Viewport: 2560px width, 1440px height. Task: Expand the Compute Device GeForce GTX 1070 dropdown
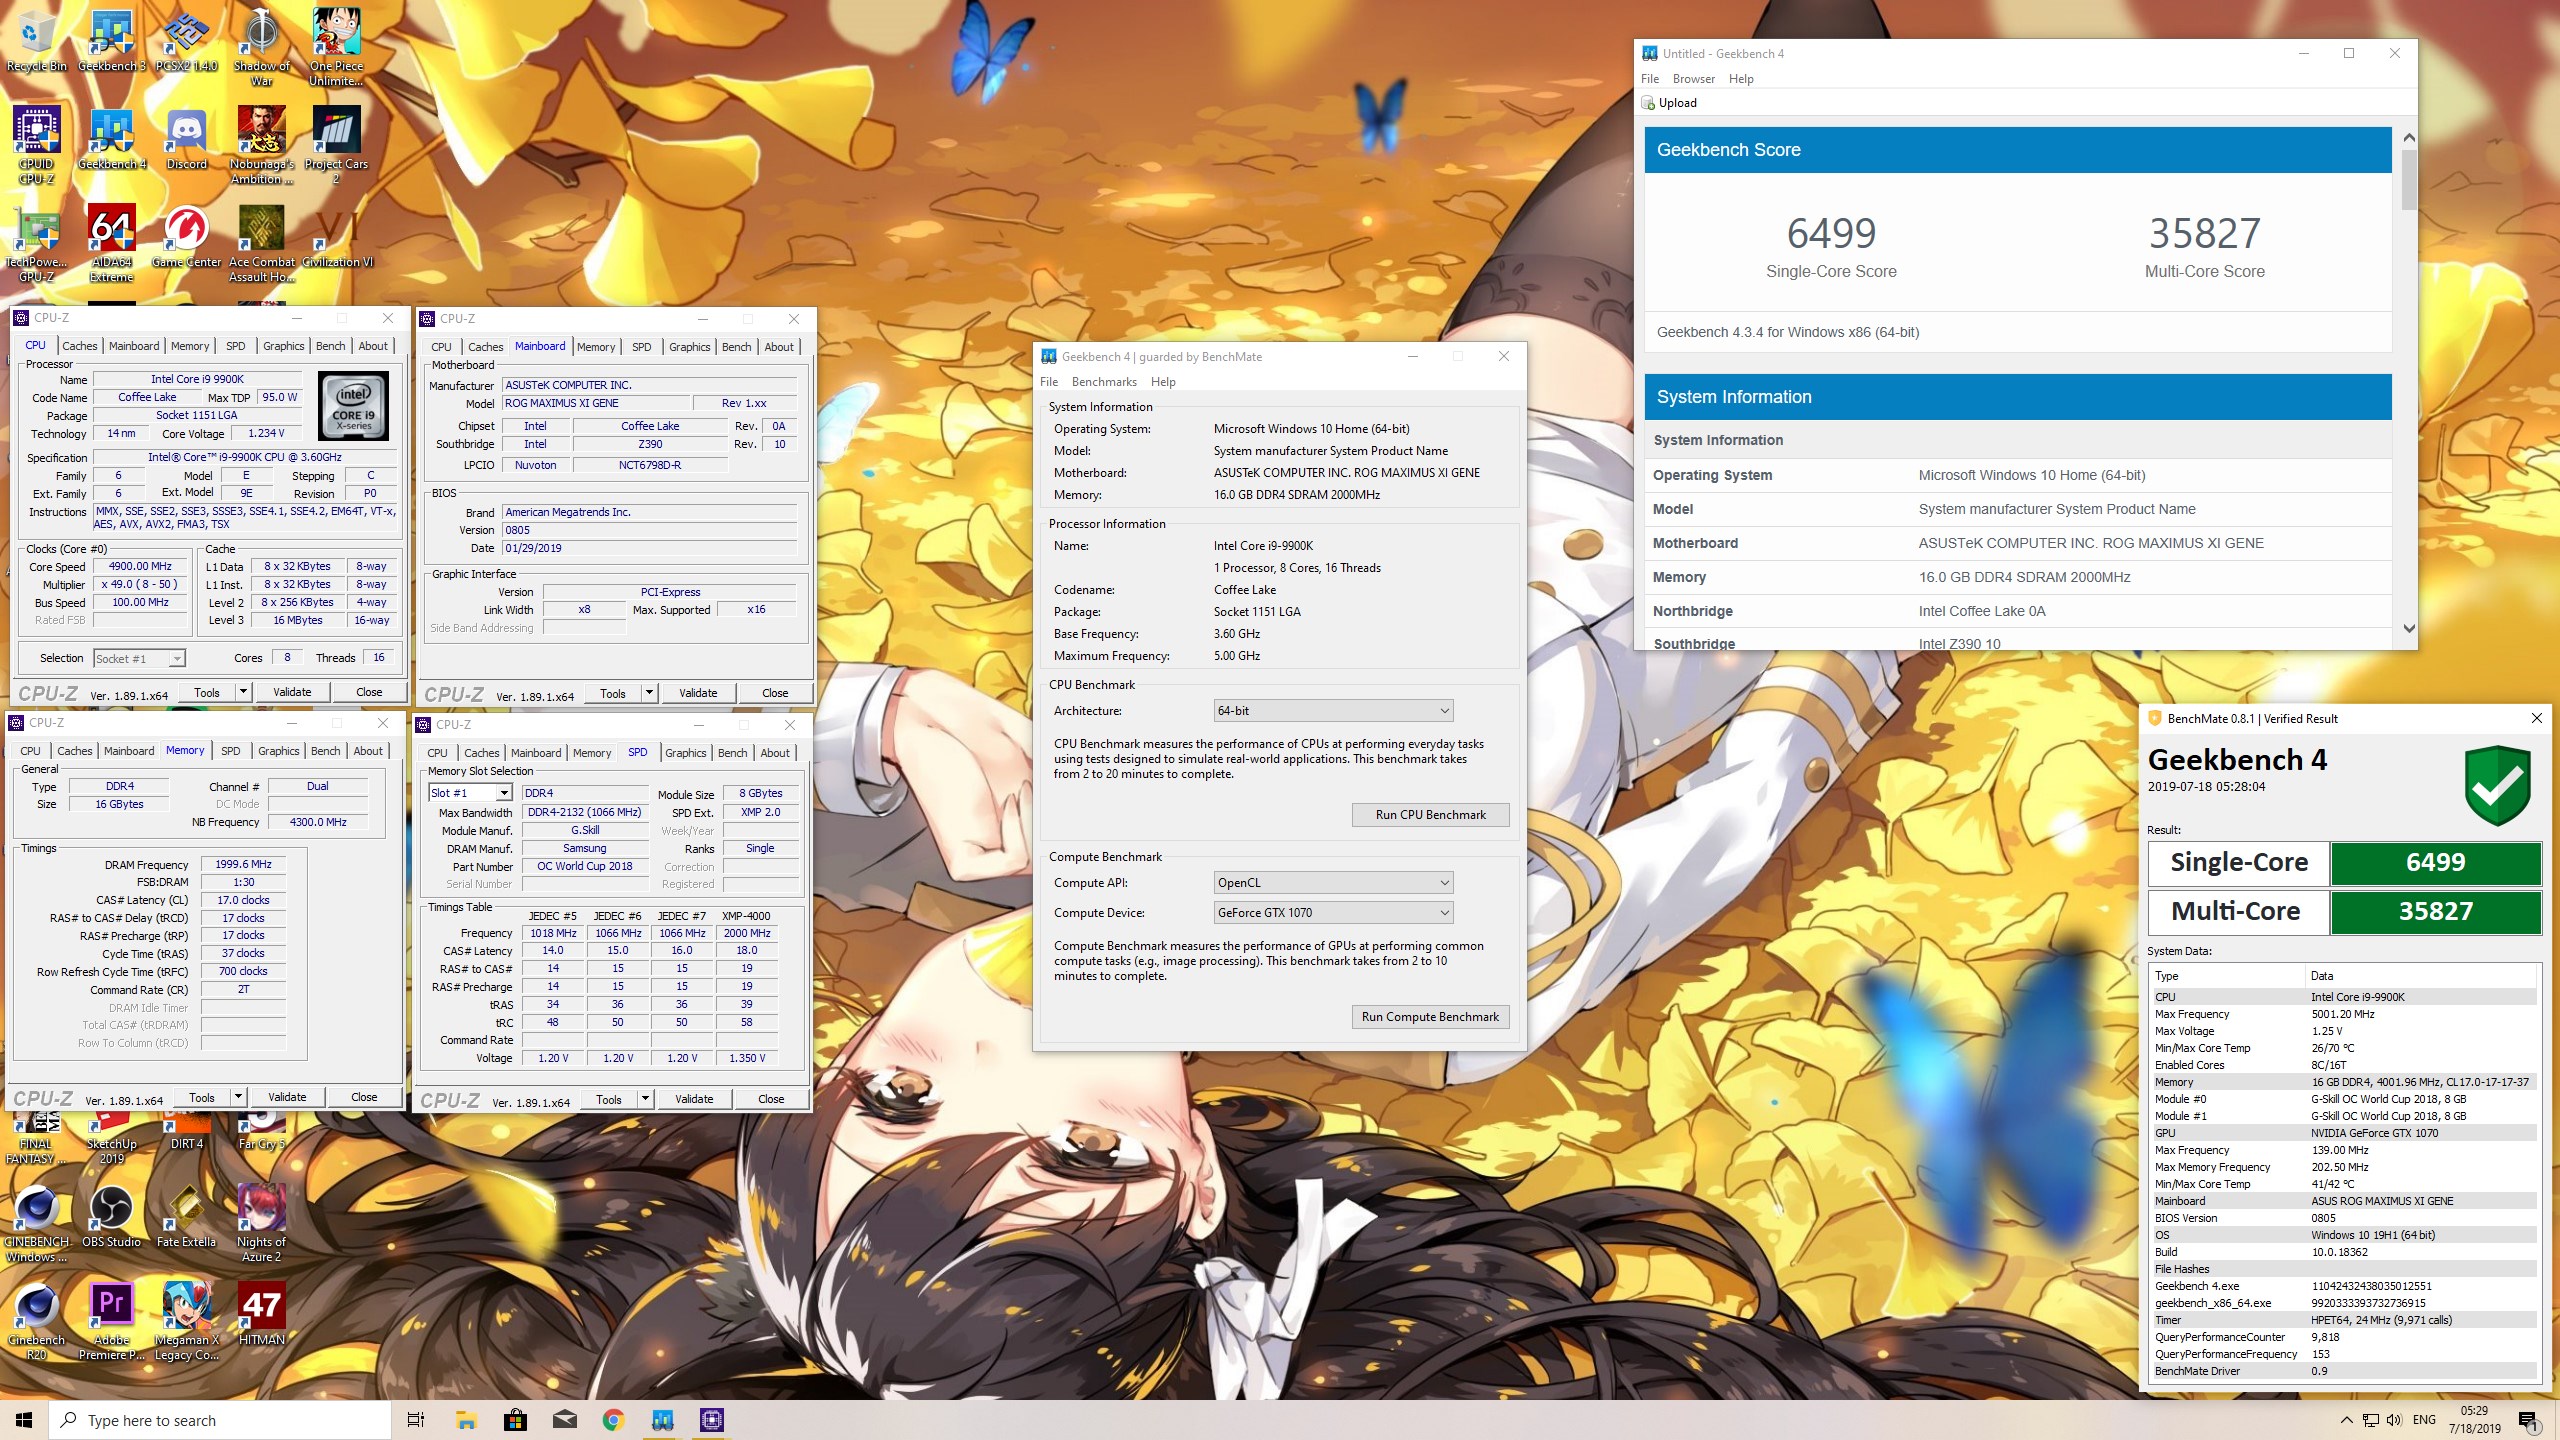tap(1333, 913)
